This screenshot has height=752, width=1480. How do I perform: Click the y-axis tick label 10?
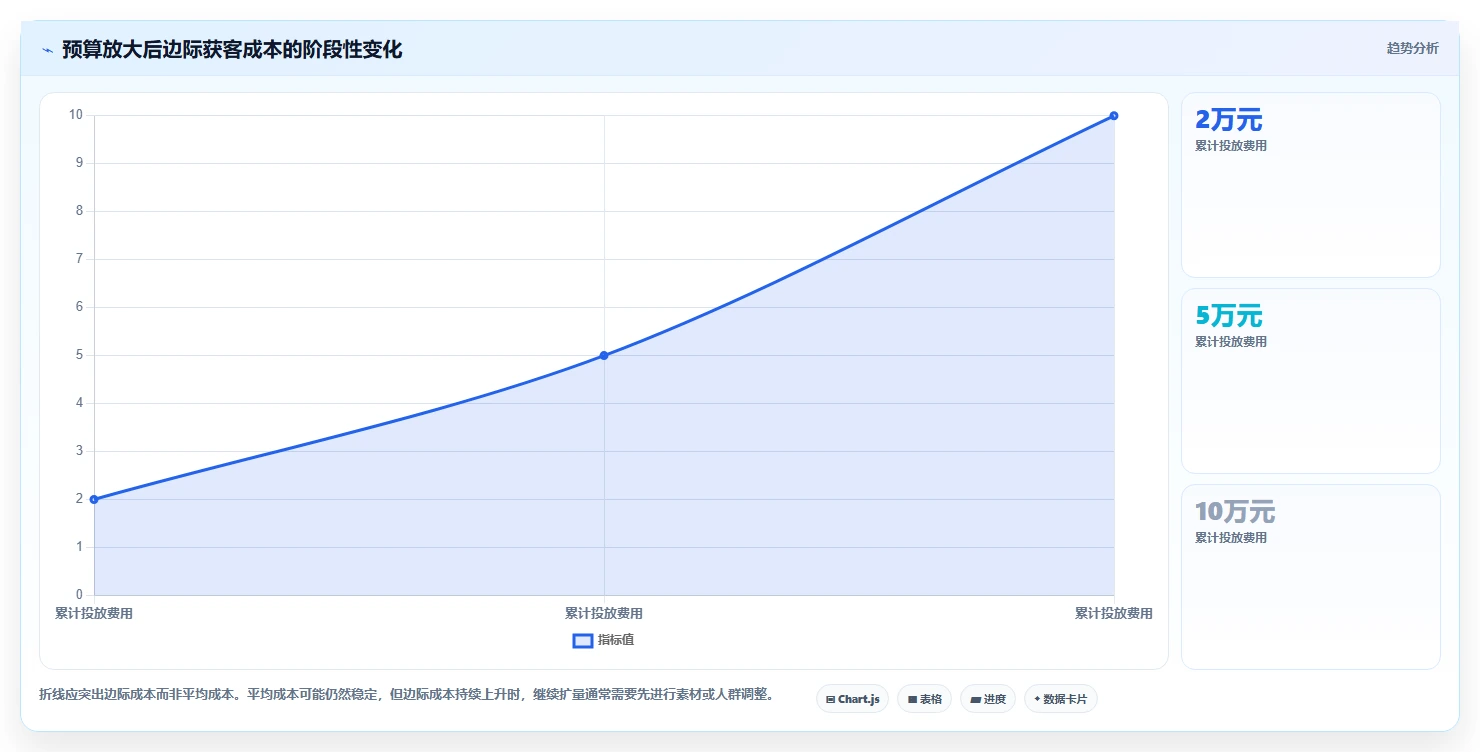click(x=76, y=115)
